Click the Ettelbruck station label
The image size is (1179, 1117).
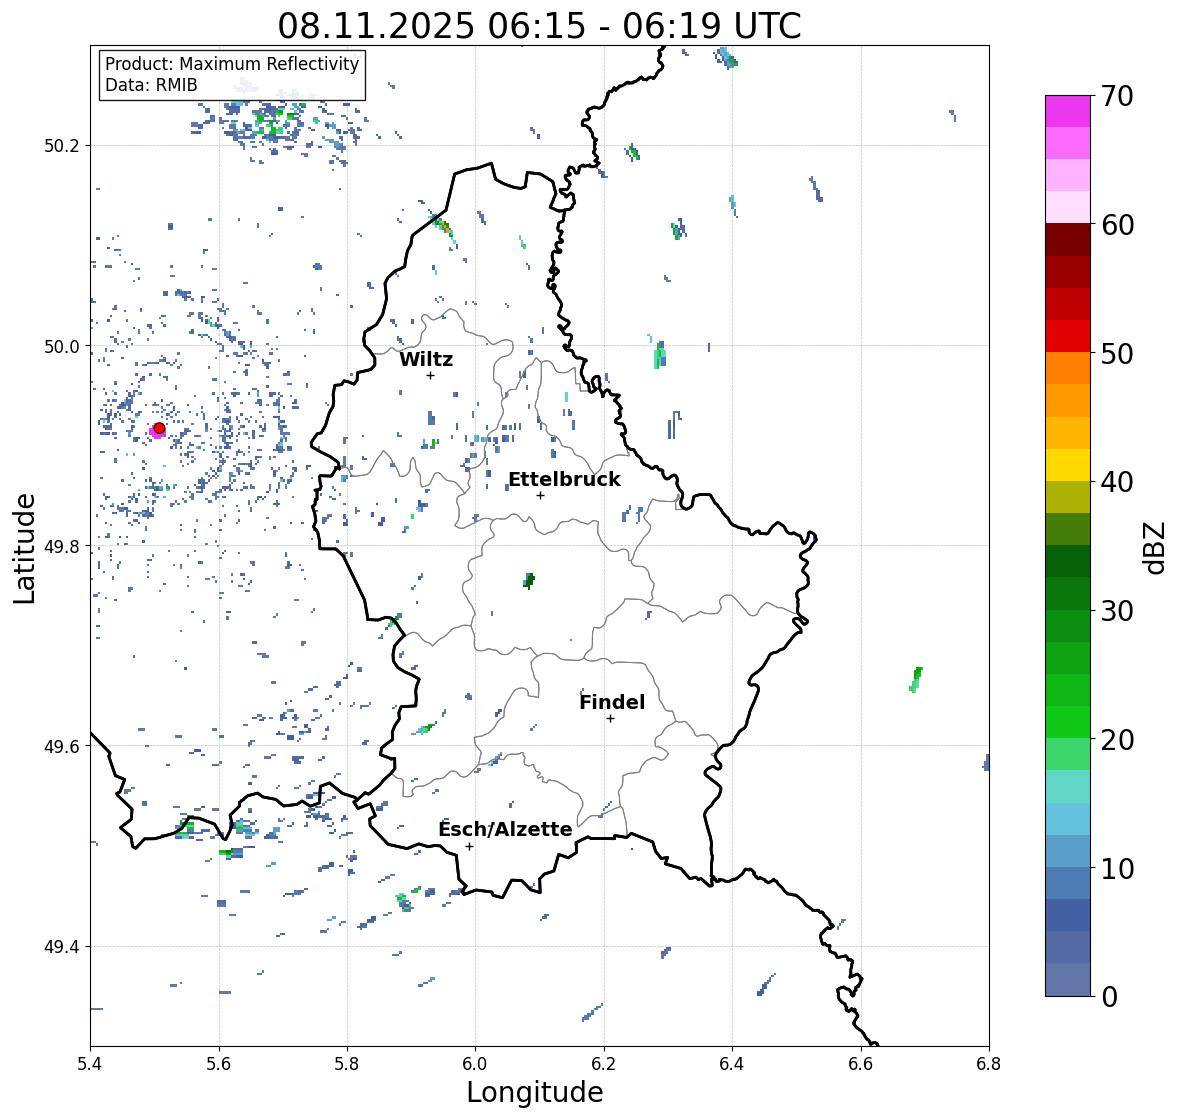pyautogui.click(x=564, y=480)
